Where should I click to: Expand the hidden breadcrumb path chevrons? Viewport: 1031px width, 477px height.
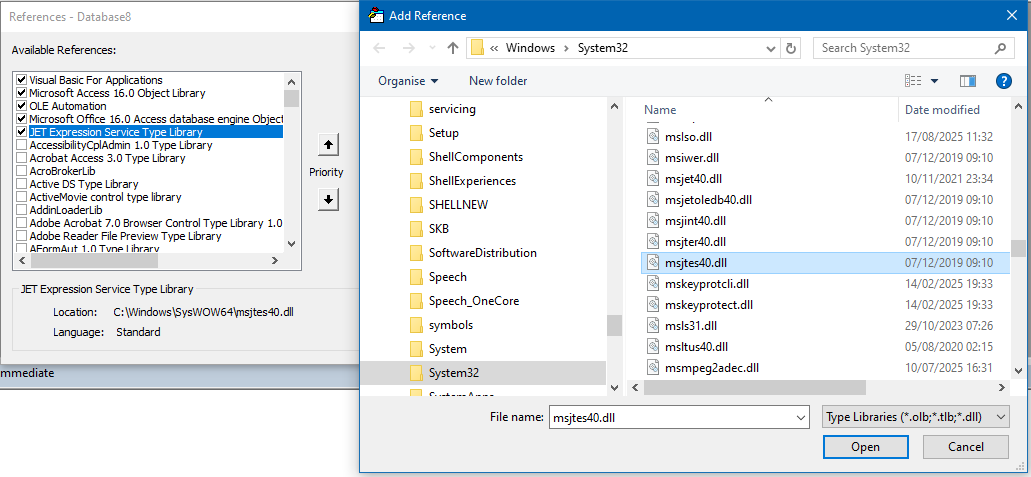coord(494,48)
